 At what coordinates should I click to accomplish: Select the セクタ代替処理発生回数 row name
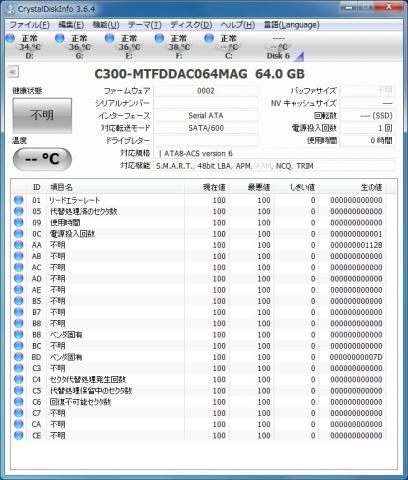(x=88, y=379)
